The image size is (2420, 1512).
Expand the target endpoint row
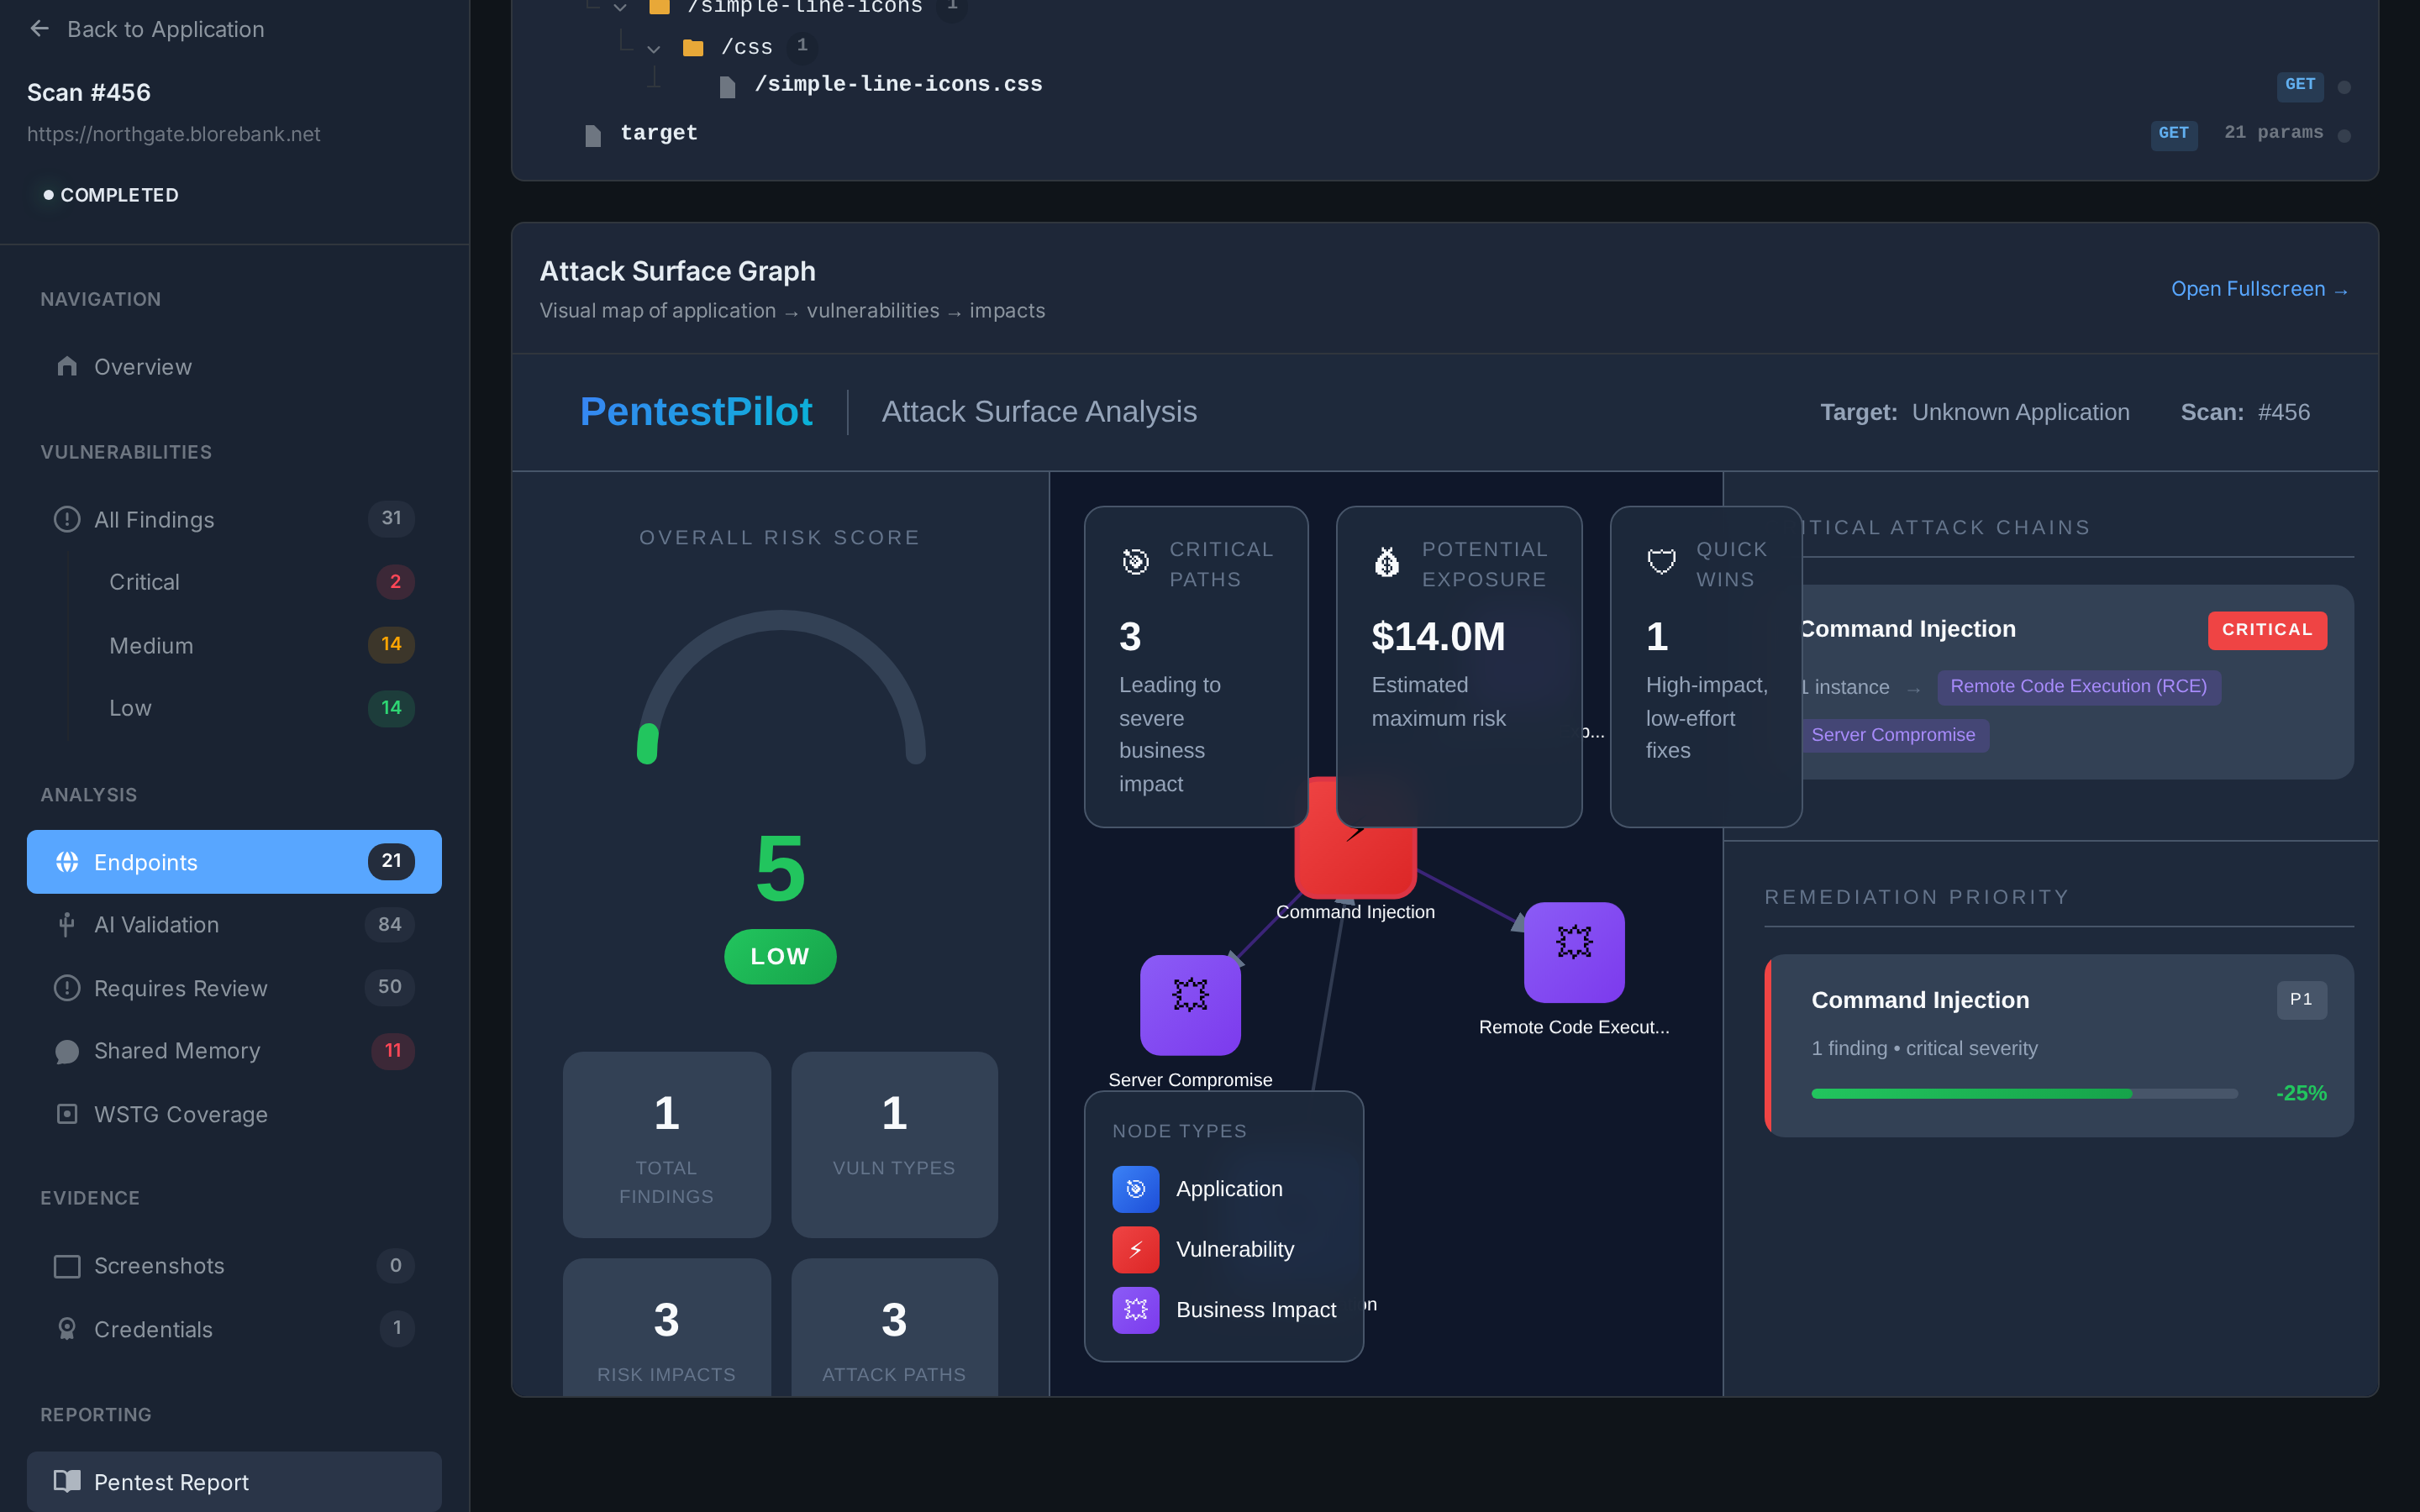(658, 133)
